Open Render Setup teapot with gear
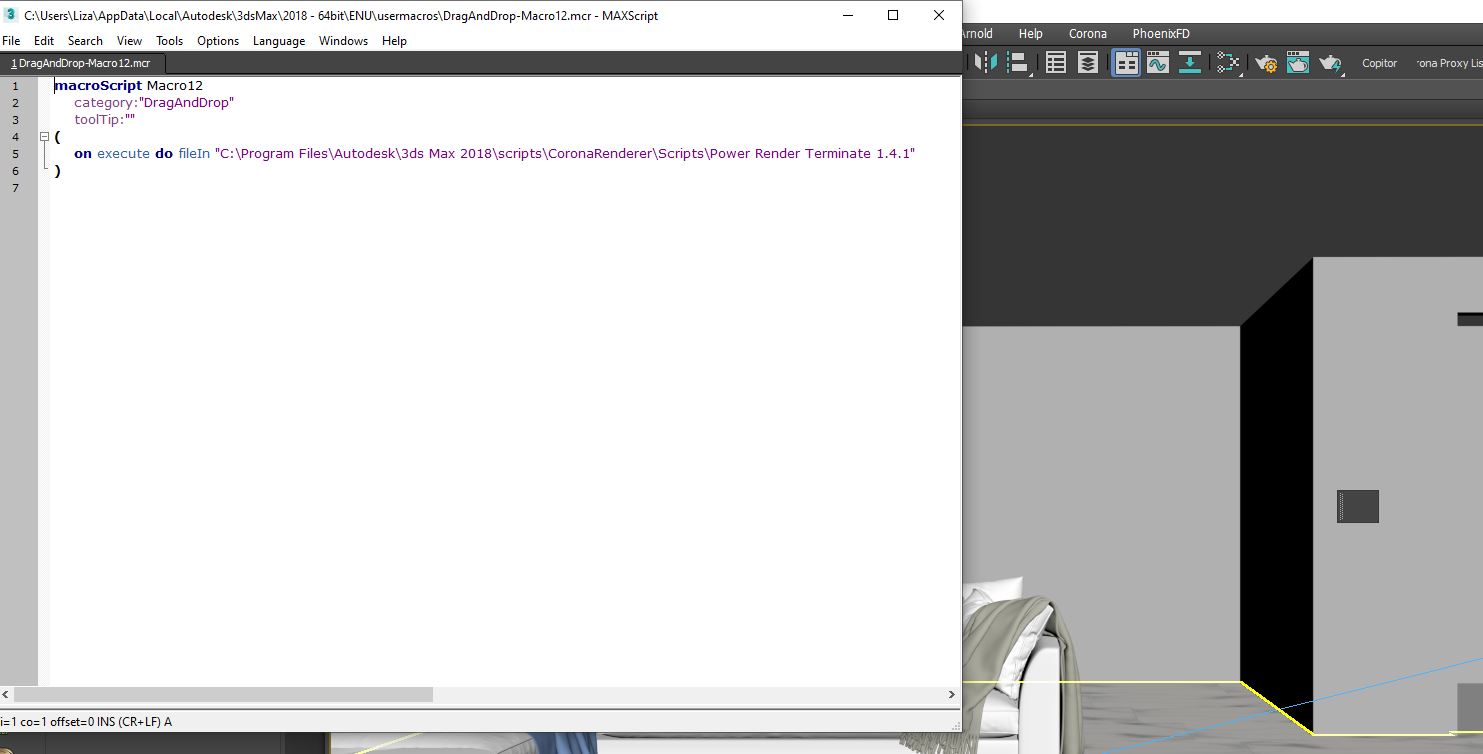Screen dimensions: 1483x754 coord(1266,63)
